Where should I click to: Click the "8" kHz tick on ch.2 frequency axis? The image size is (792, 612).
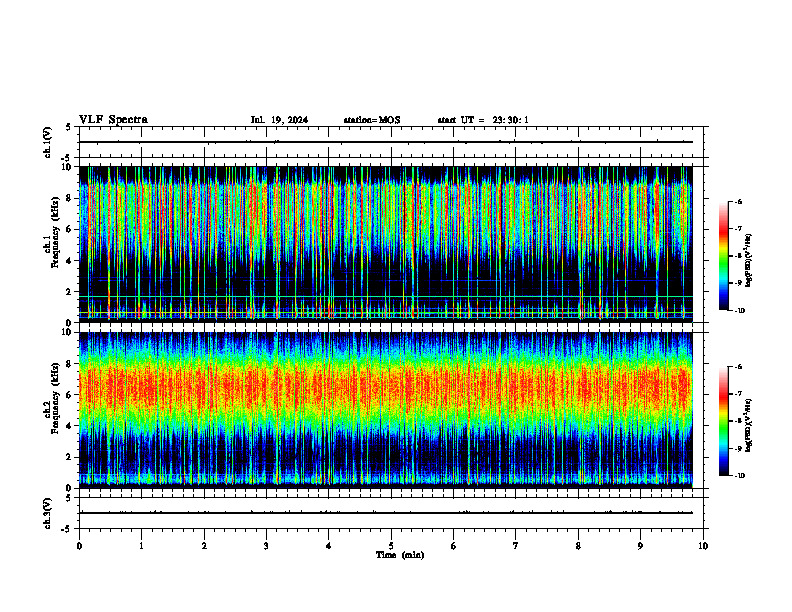click(71, 364)
